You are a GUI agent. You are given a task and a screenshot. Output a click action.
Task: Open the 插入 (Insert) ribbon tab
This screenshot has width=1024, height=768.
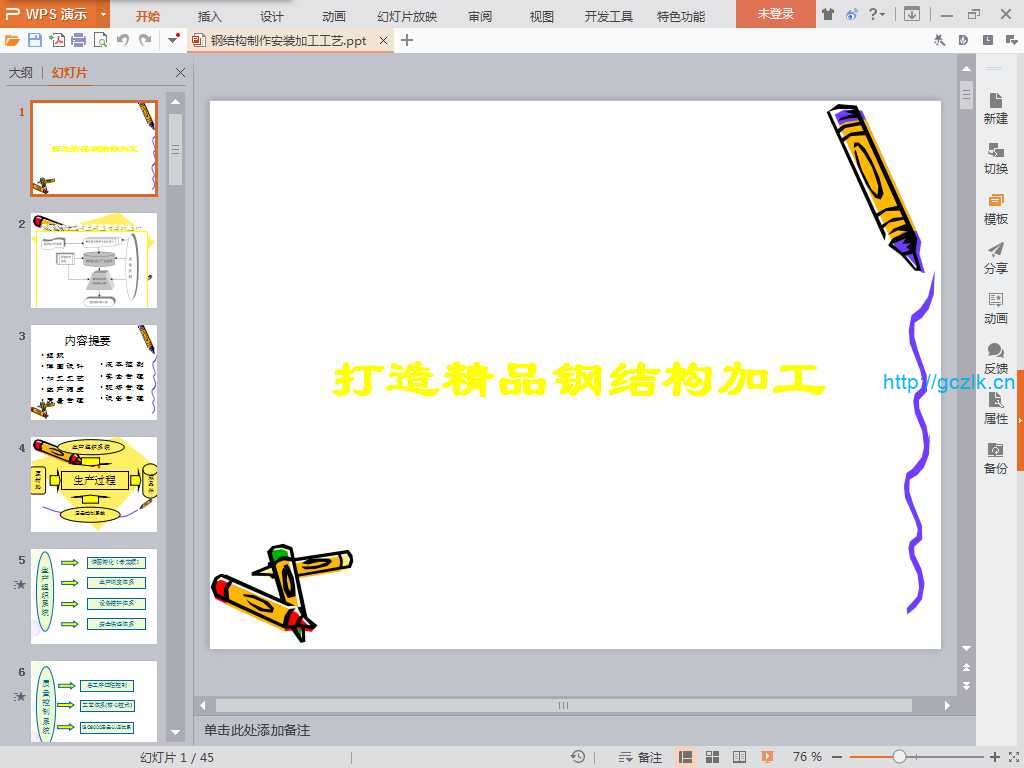click(210, 16)
